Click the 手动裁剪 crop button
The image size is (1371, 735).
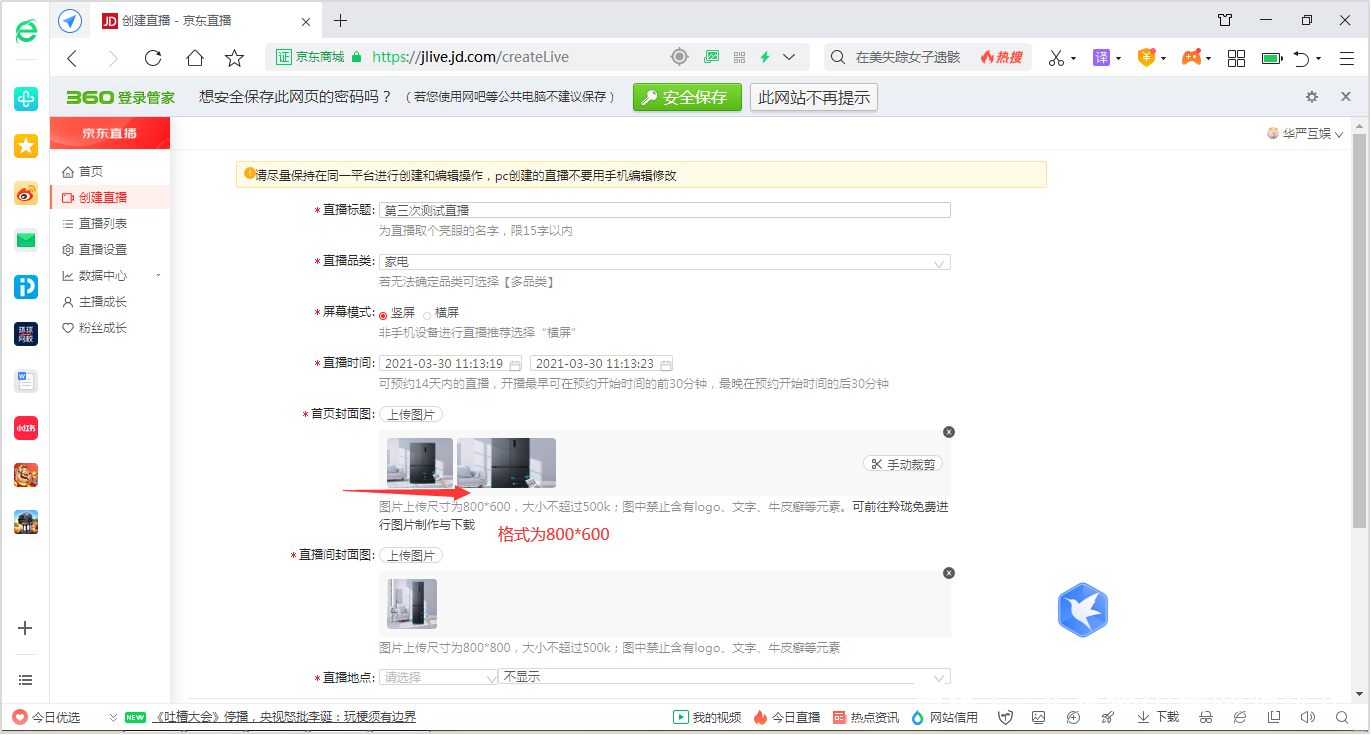(902, 463)
